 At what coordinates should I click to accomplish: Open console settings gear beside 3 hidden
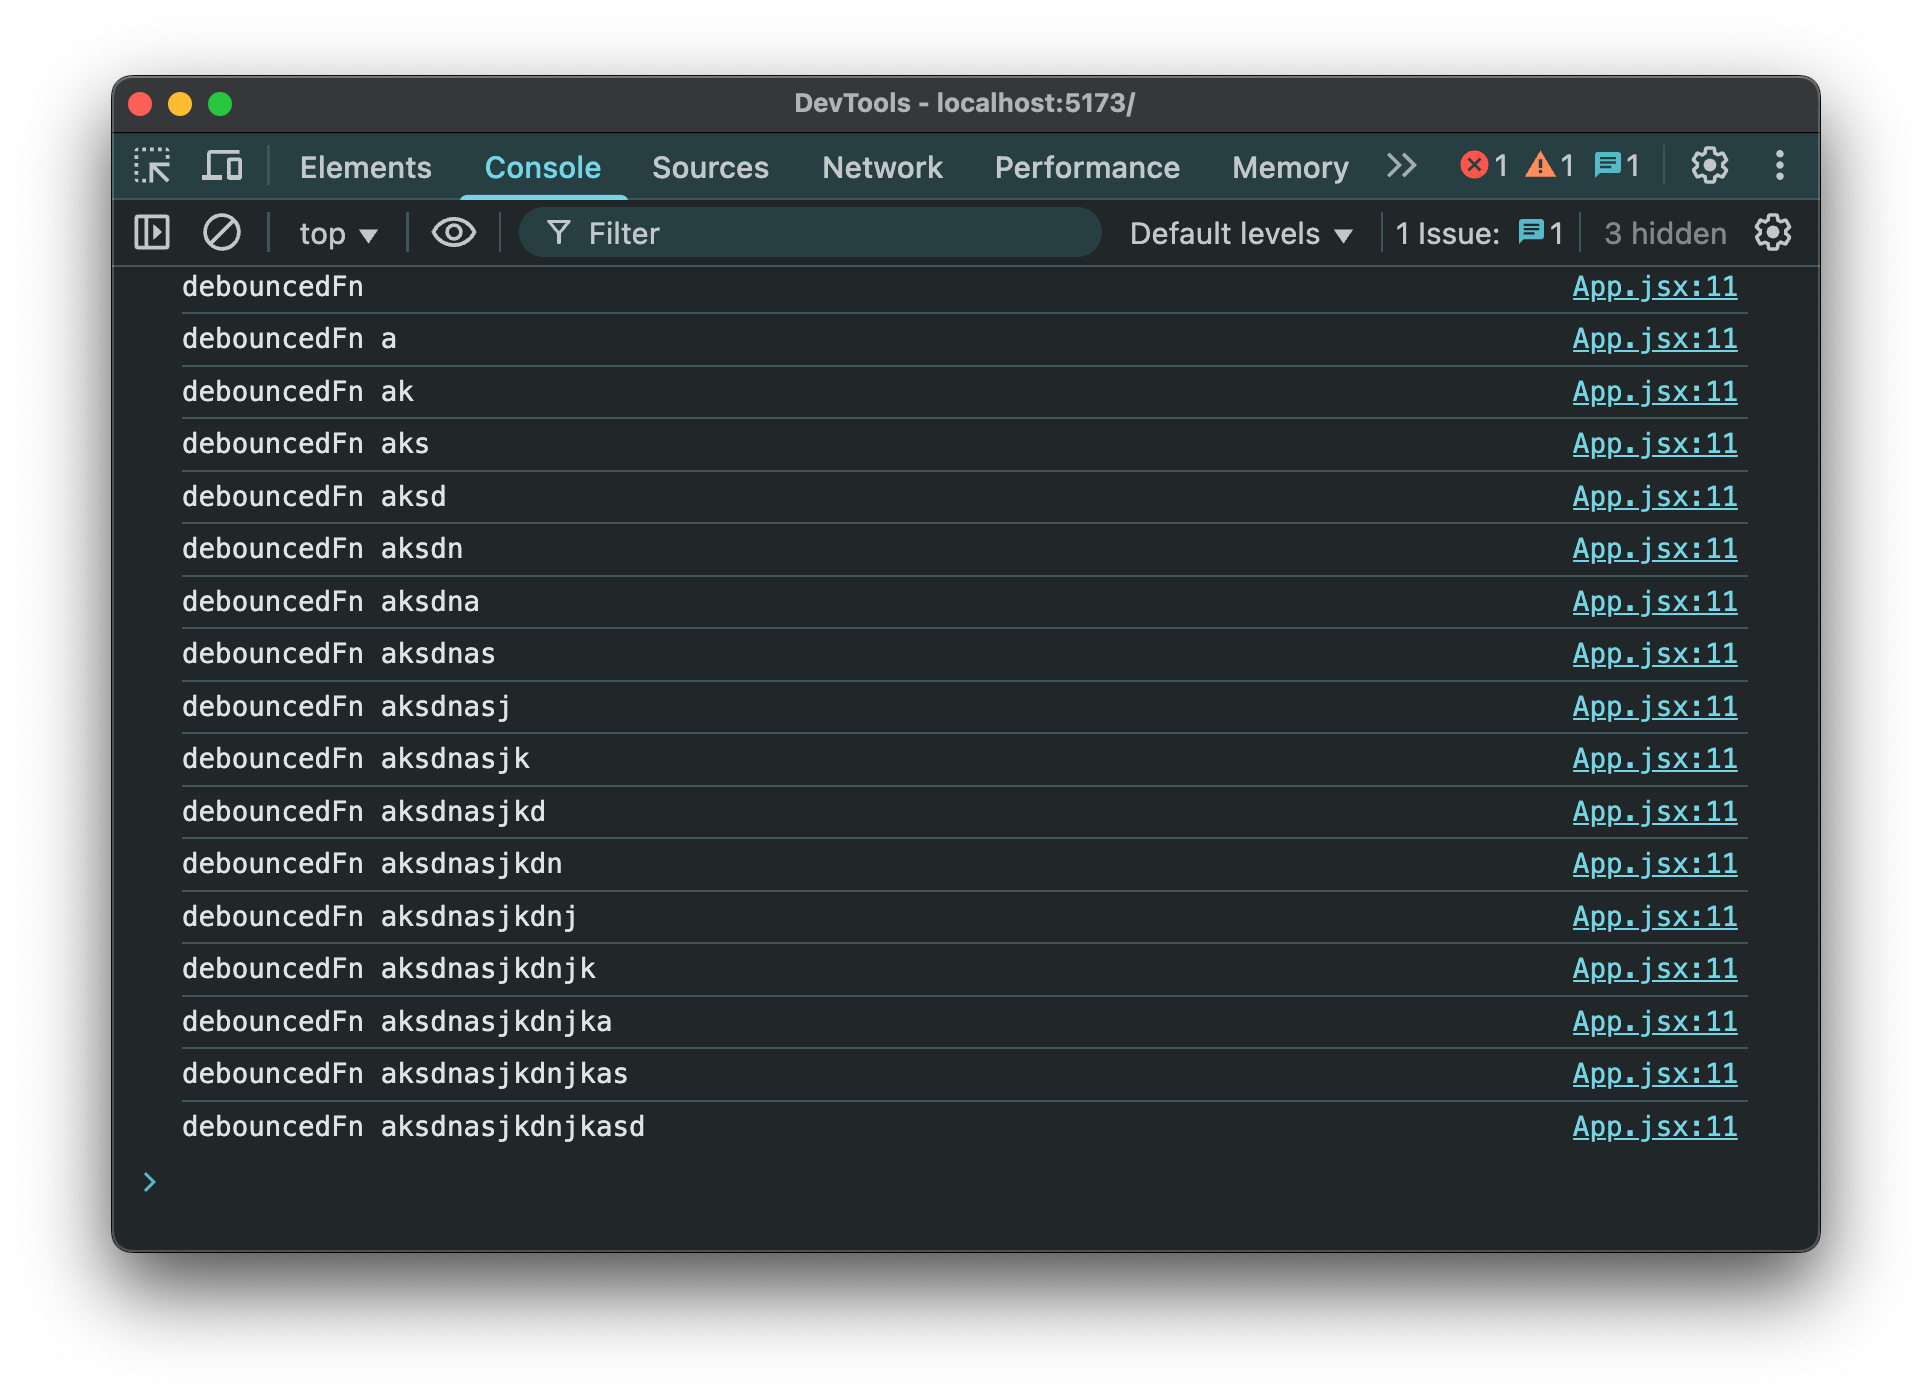[x=1772, y=233]
